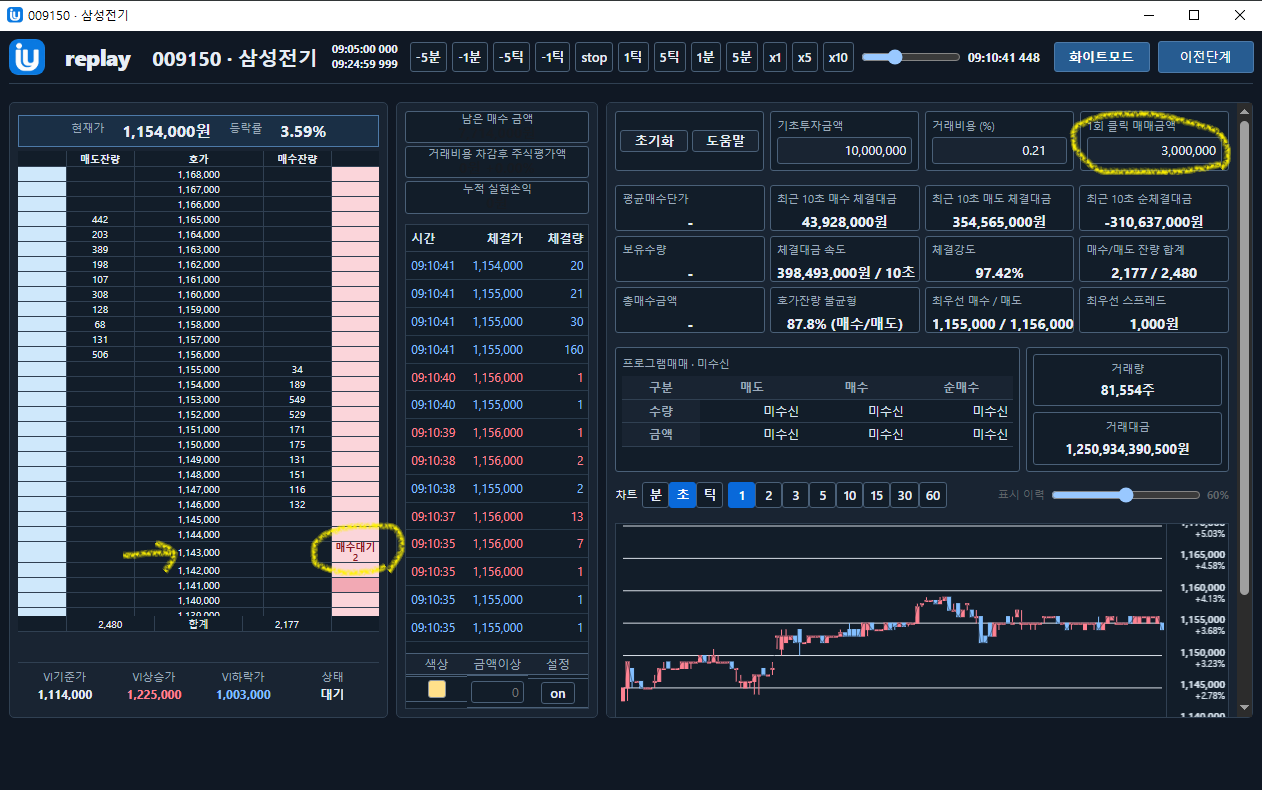Rewind replay by 5 minutes (-5분)

pos(428,57)
